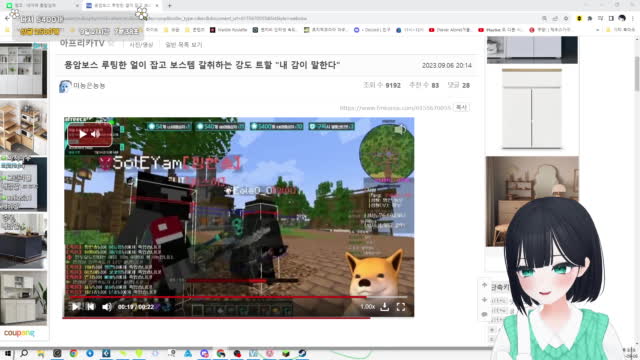Enter fullscreen mode on the video
The image size is (640, 360).
pos(401,307)
